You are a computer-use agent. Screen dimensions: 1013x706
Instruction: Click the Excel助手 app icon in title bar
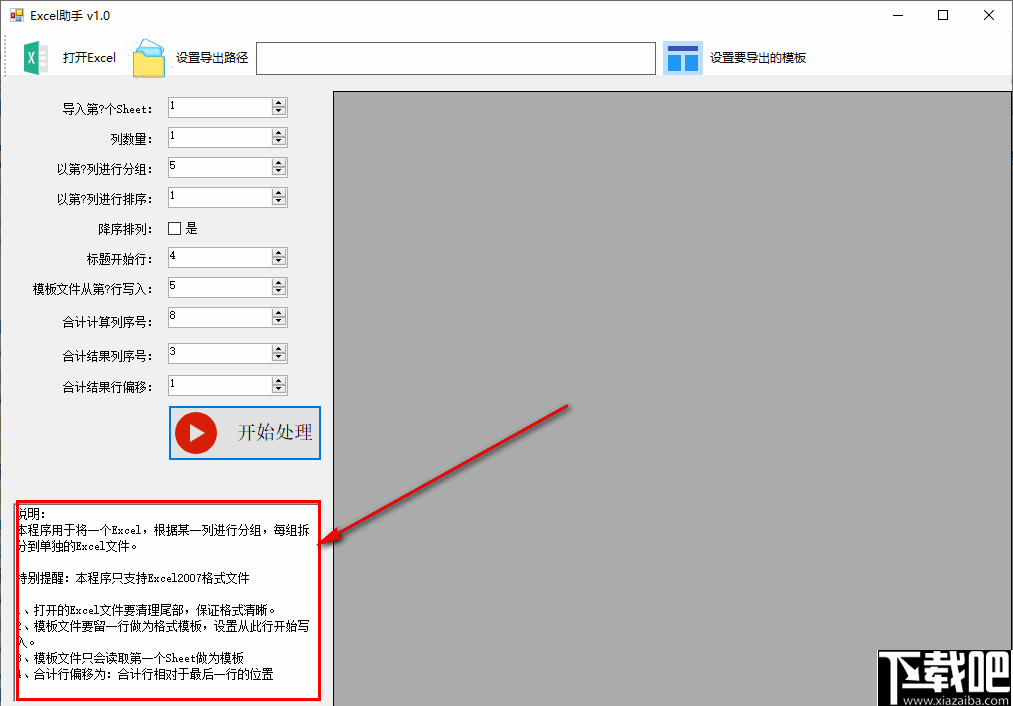tap(17, 15)
